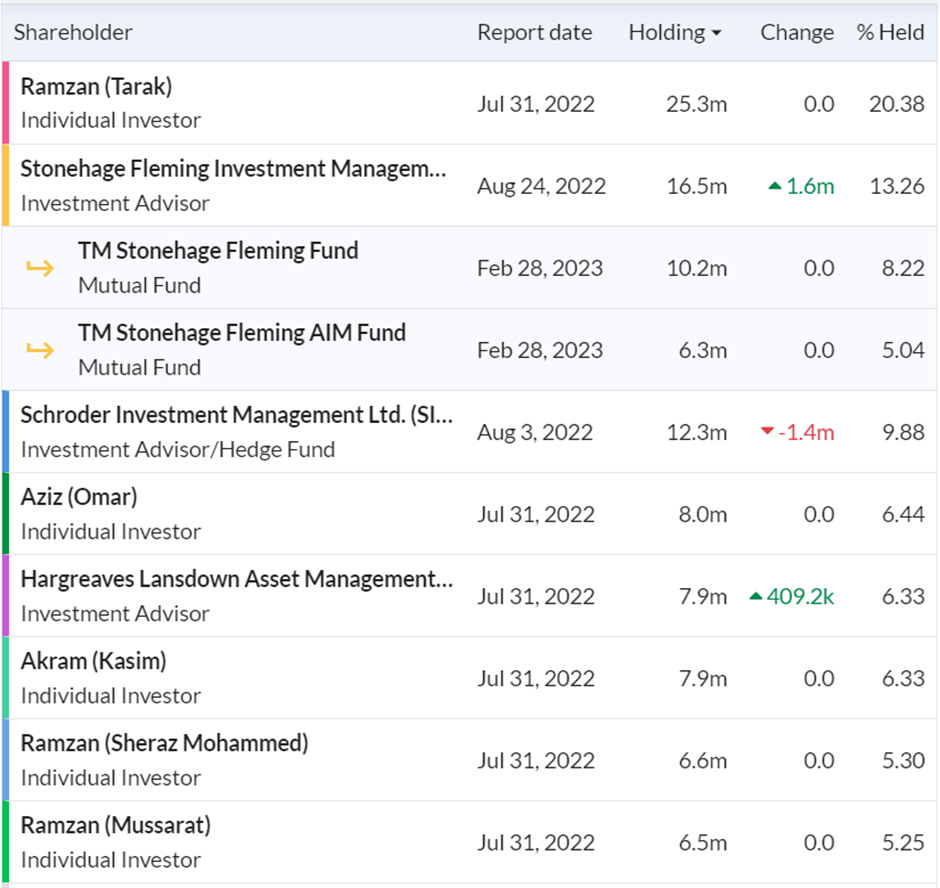Click the arrow icon beside TM Stonehage Fleming Fund
The height and width of the screenshot is (888, 940).
[x=40, y=268]
